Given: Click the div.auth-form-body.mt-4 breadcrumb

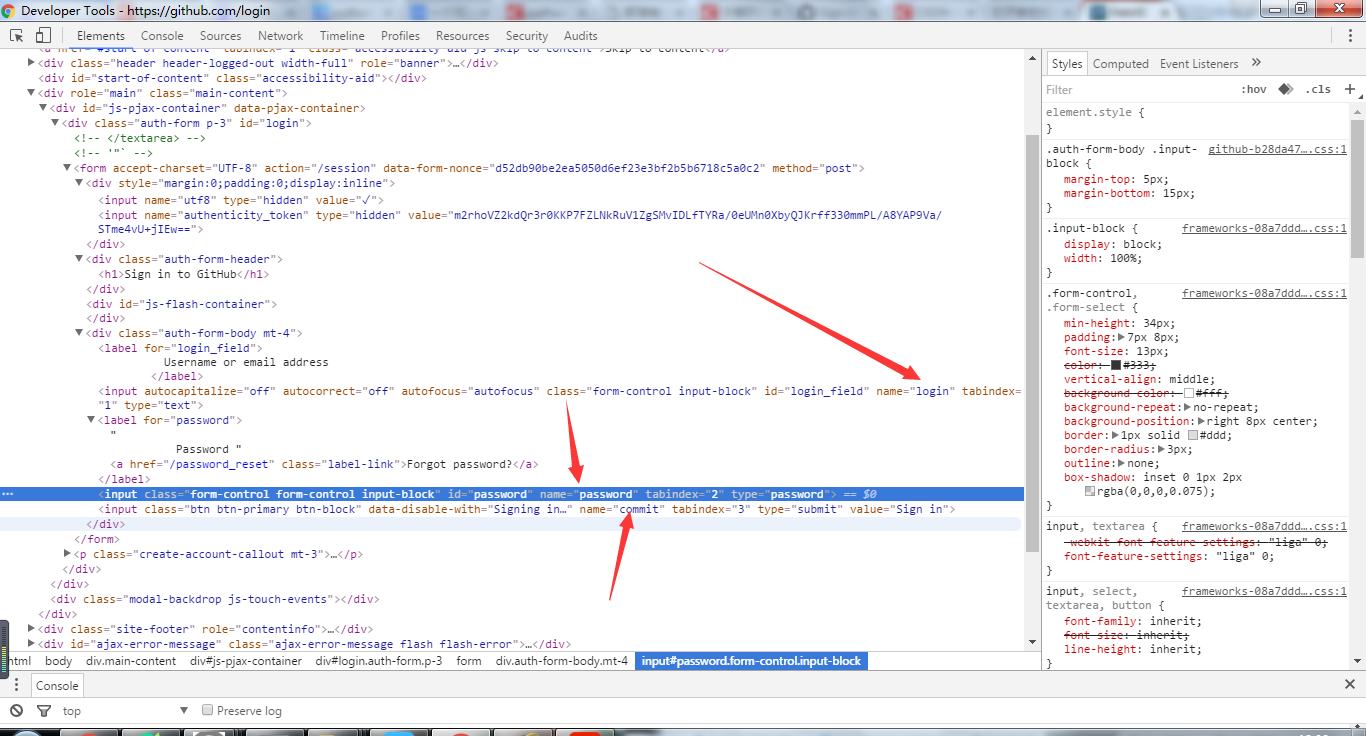Looking at the screenshot, I should 562,661.
